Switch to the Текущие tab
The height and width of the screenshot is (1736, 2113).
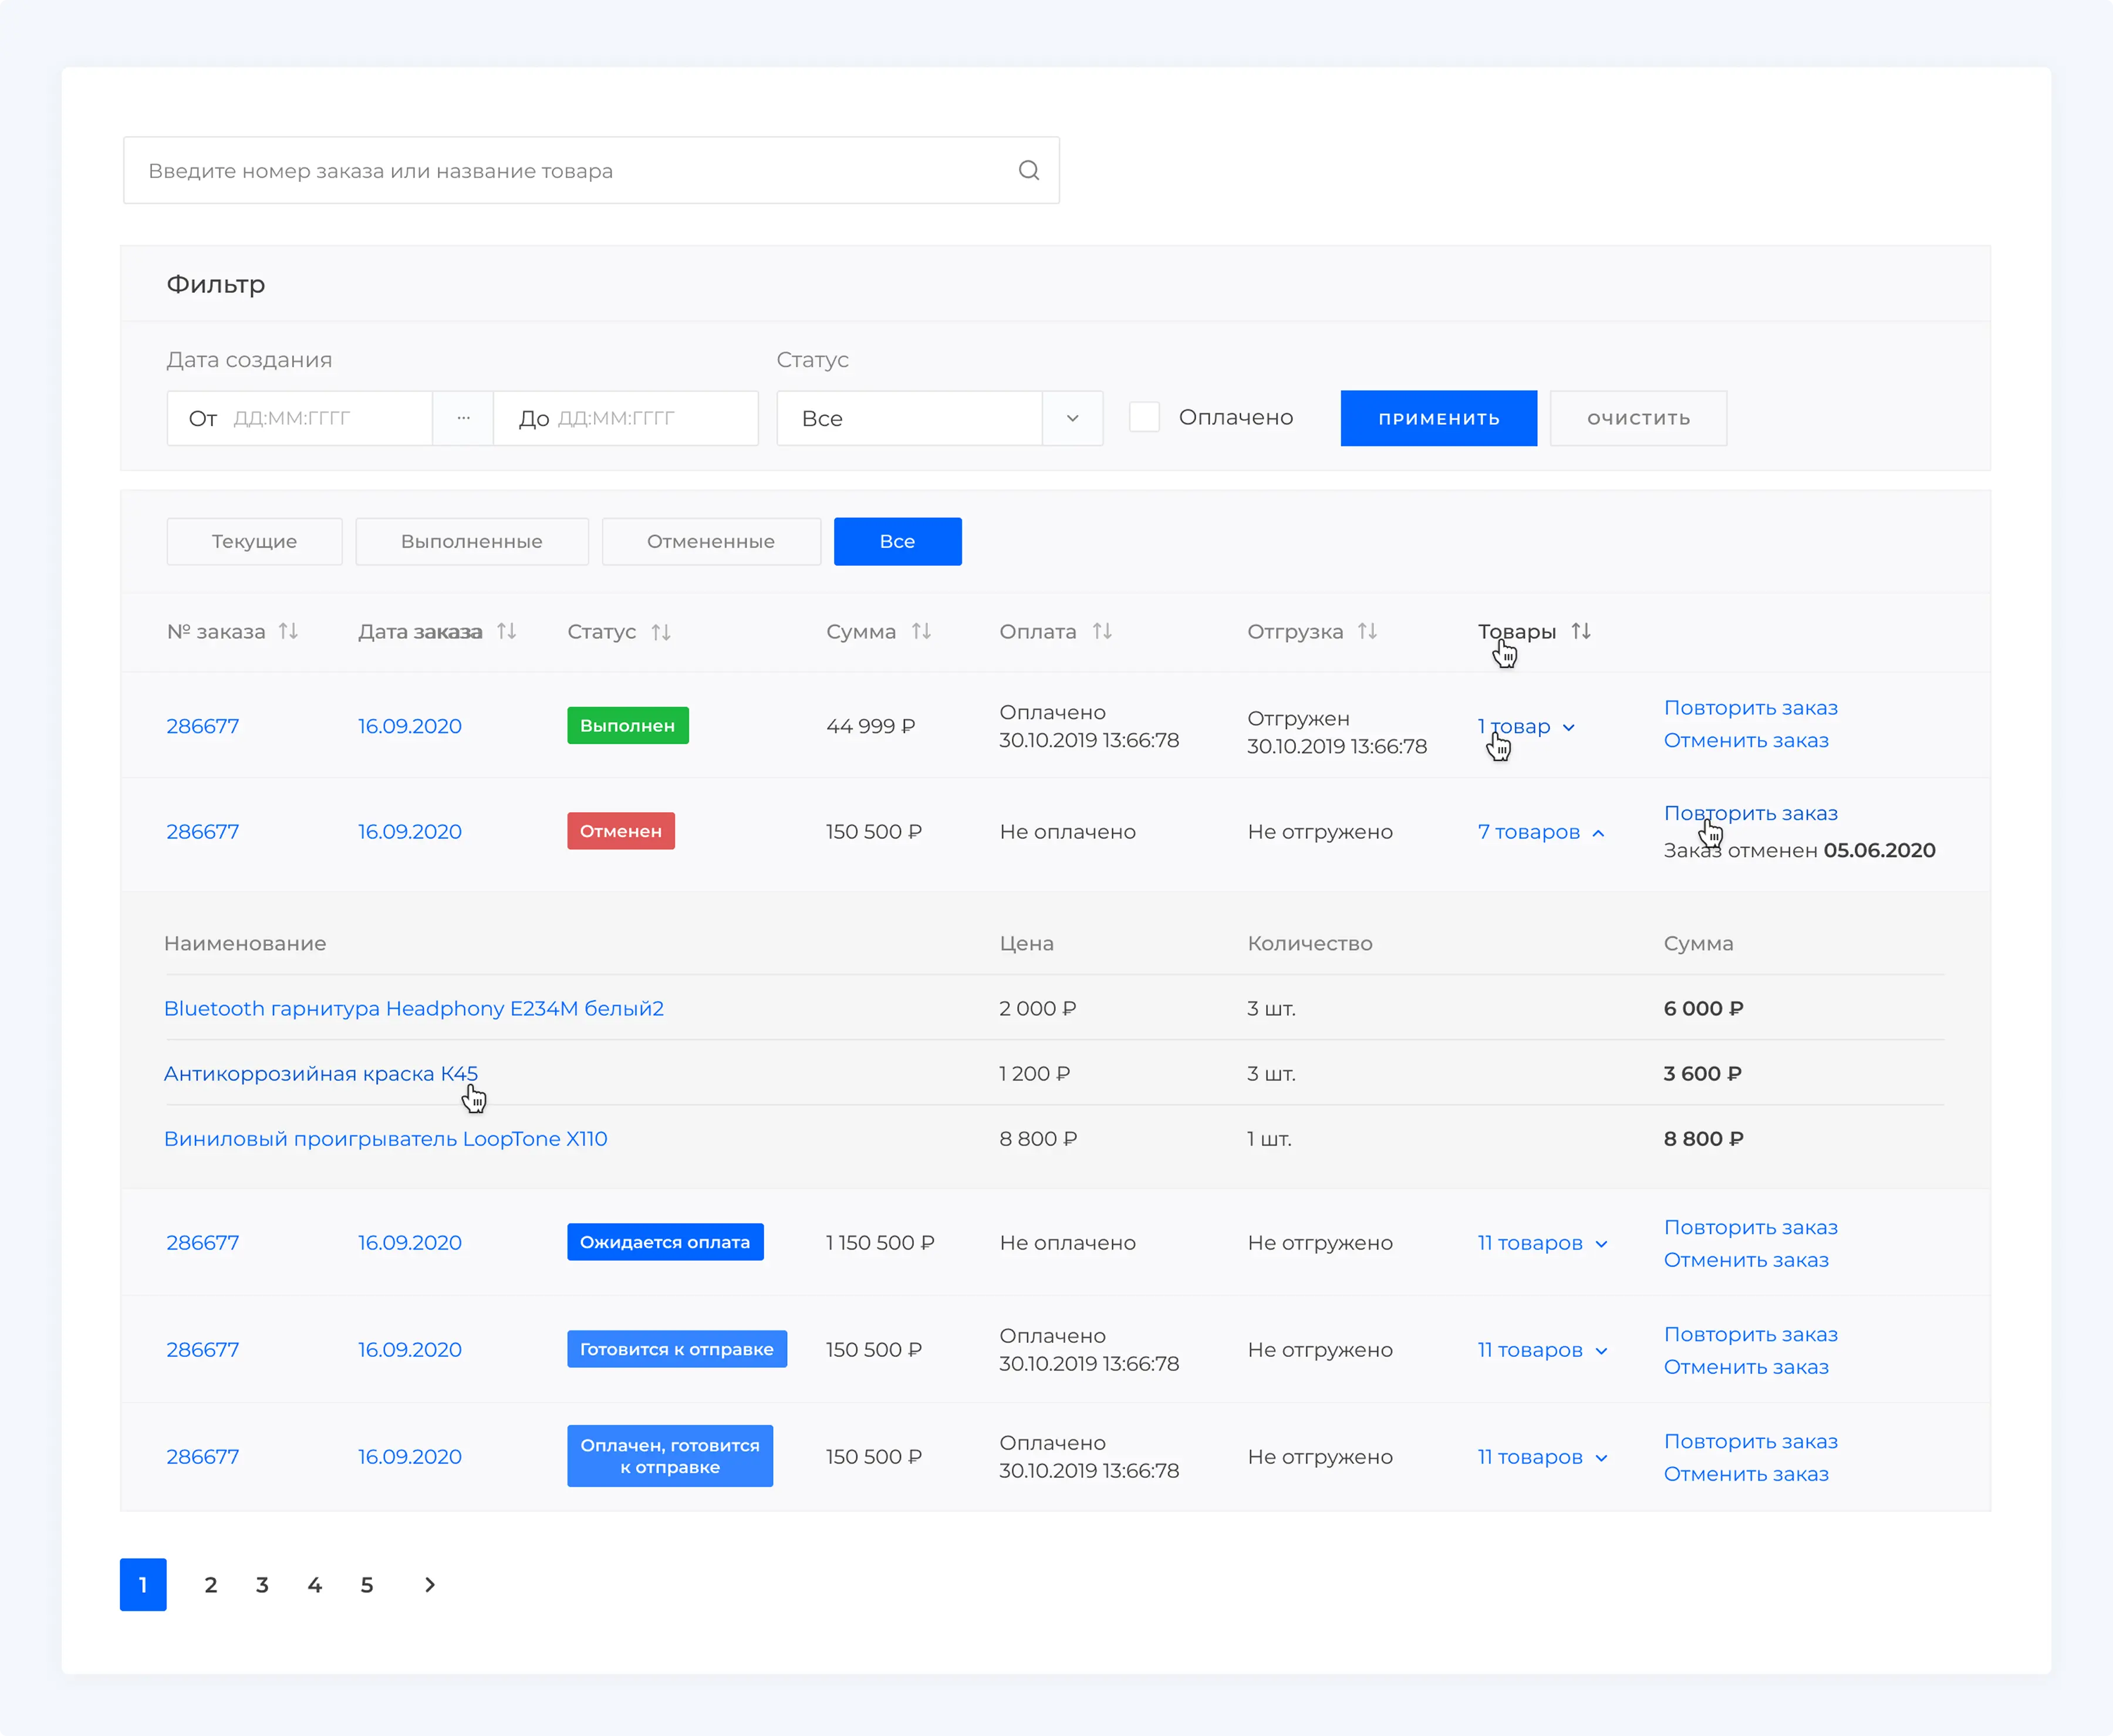[x=254, y=541]
